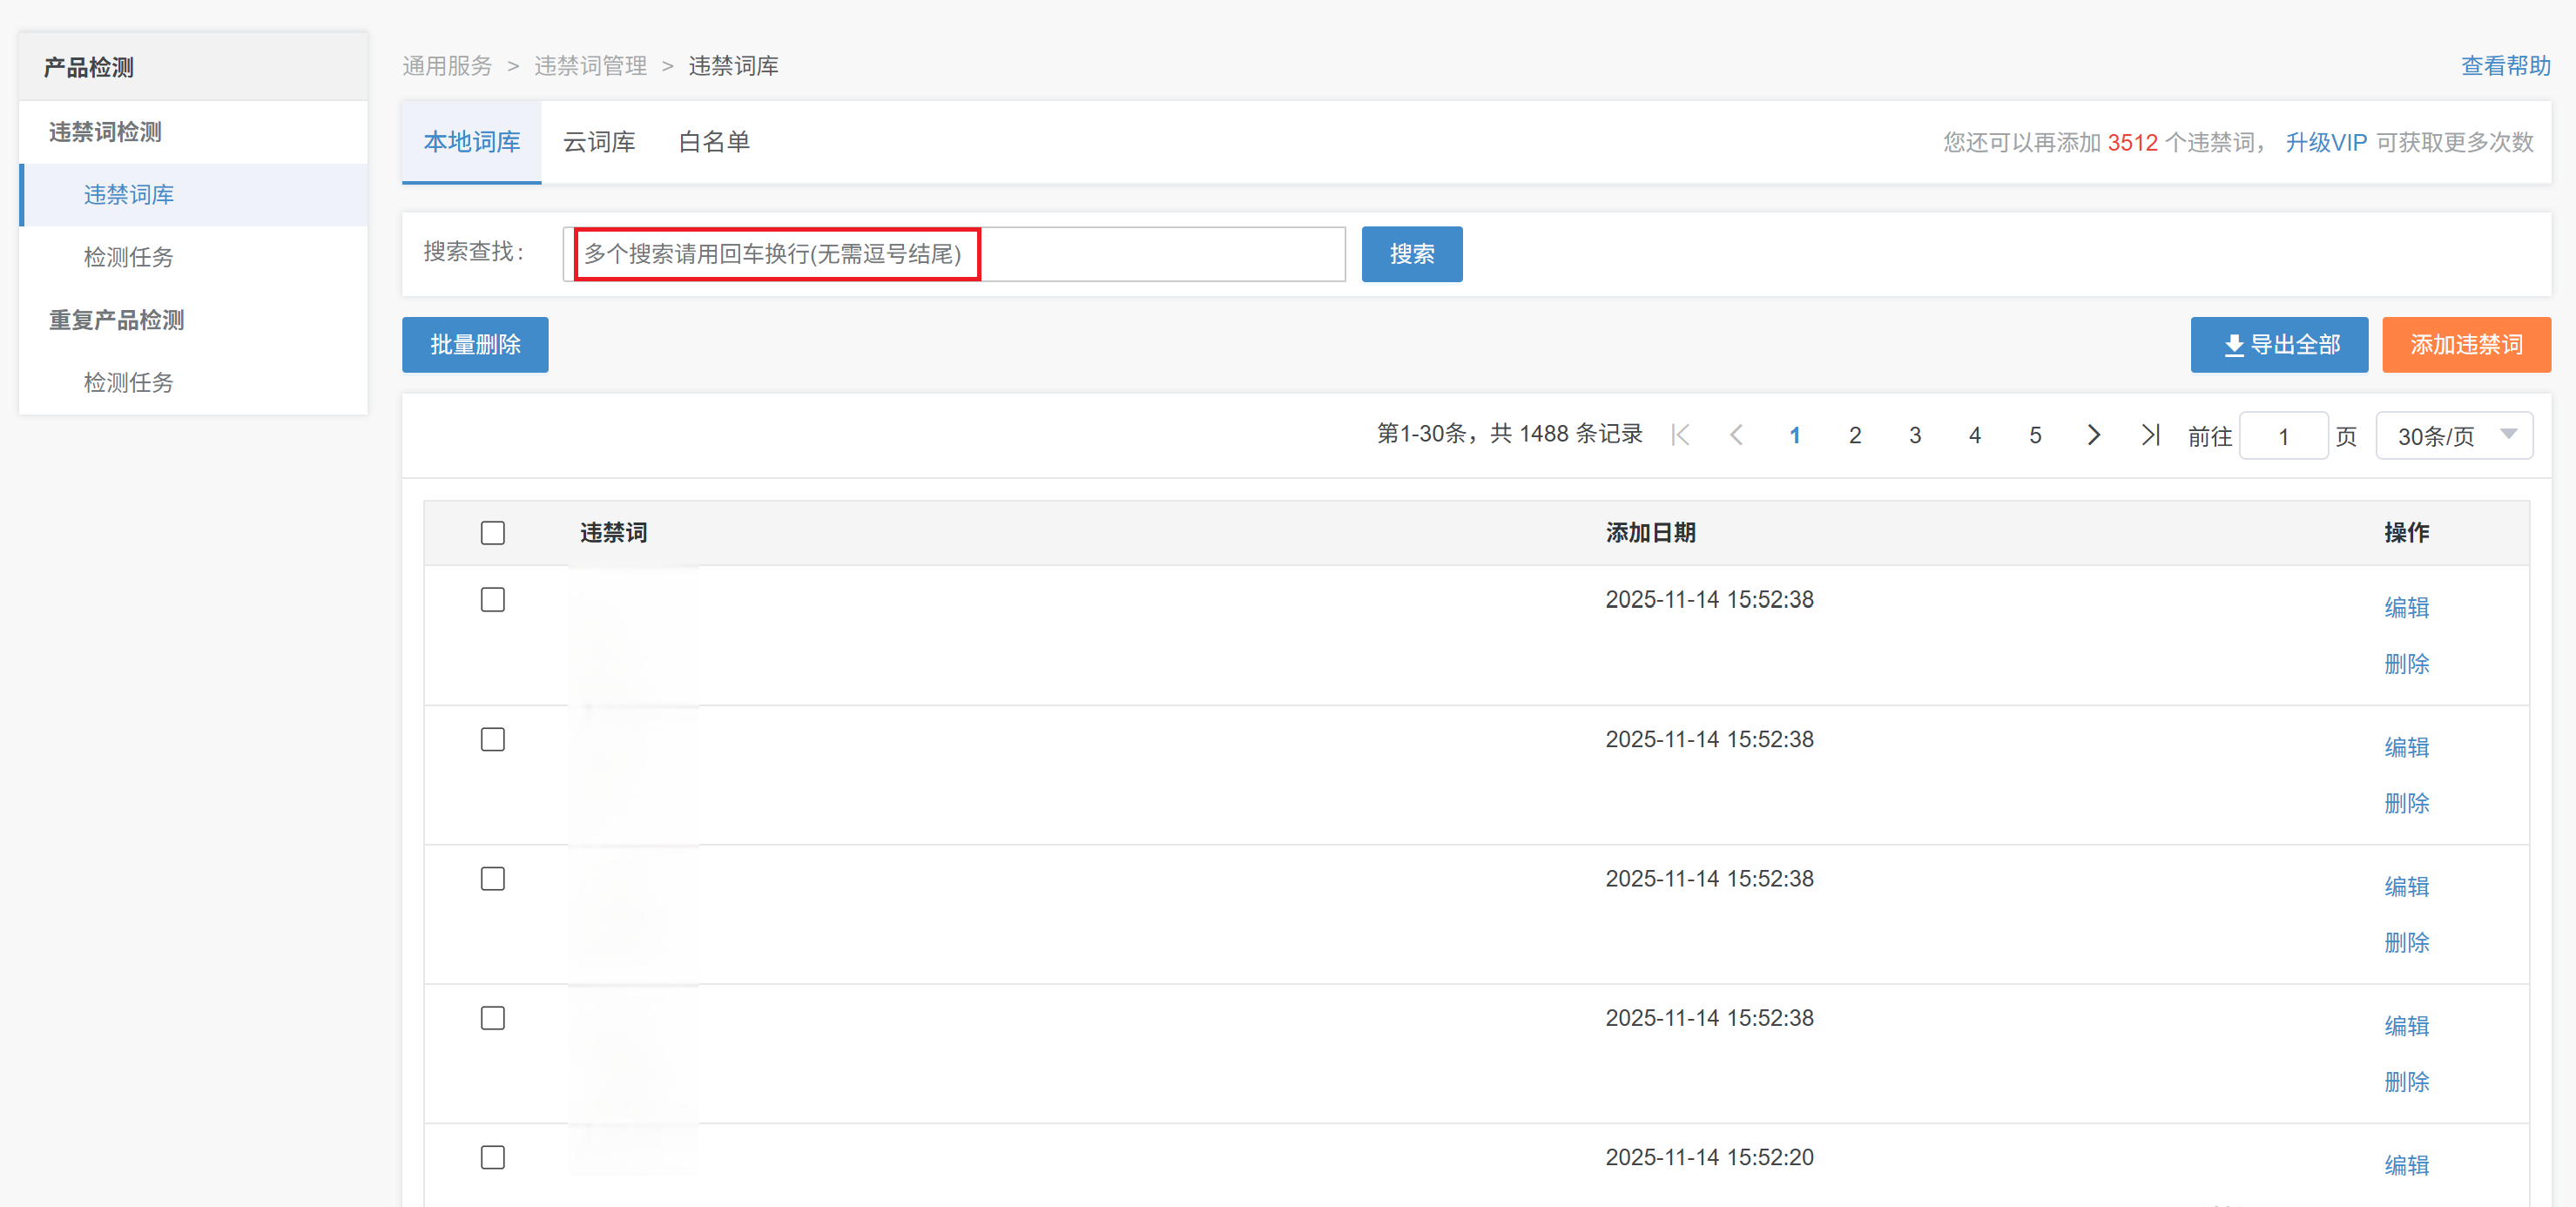The width and height of the screenshot is (2576, 1207).
Task: Open page 3 of the records
Action: pyautogui.click(x=1914, y=435)
